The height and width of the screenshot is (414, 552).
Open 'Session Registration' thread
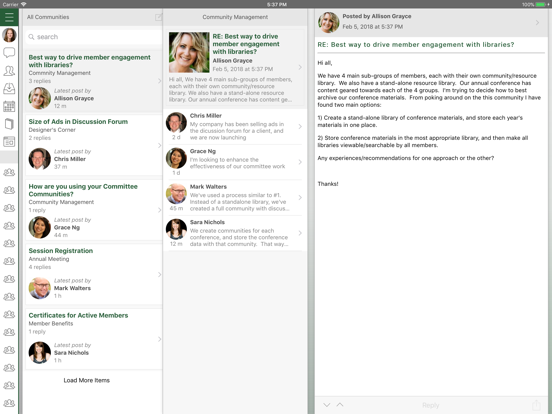94,274
